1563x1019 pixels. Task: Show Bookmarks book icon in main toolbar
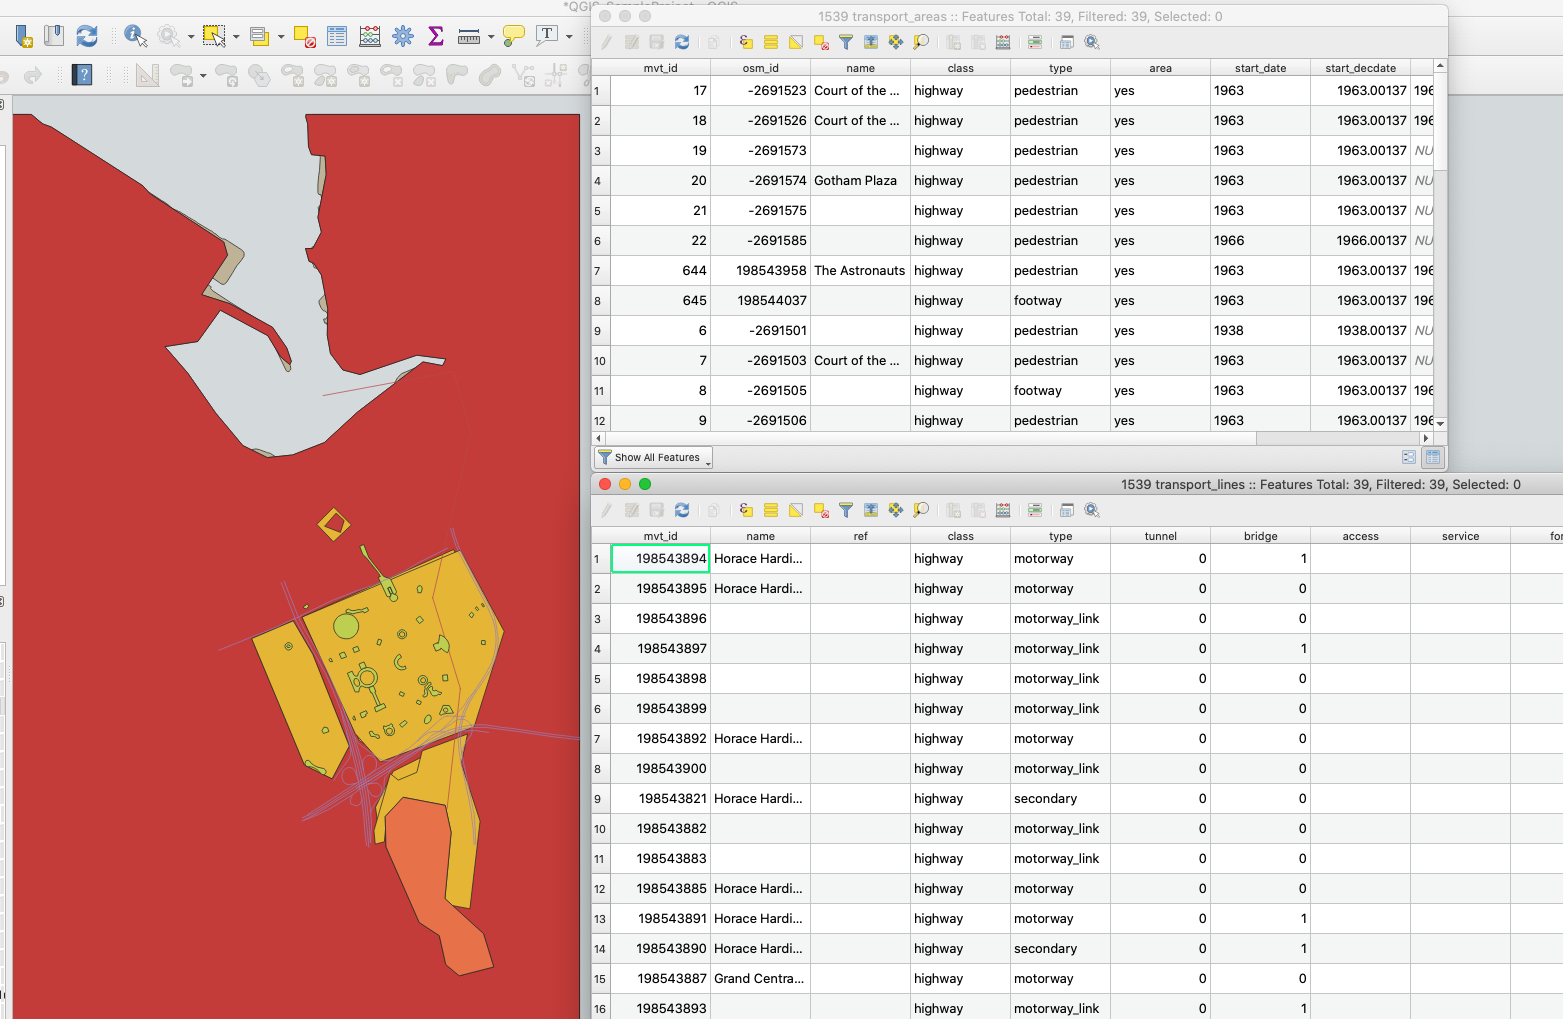tap(54, 36)
